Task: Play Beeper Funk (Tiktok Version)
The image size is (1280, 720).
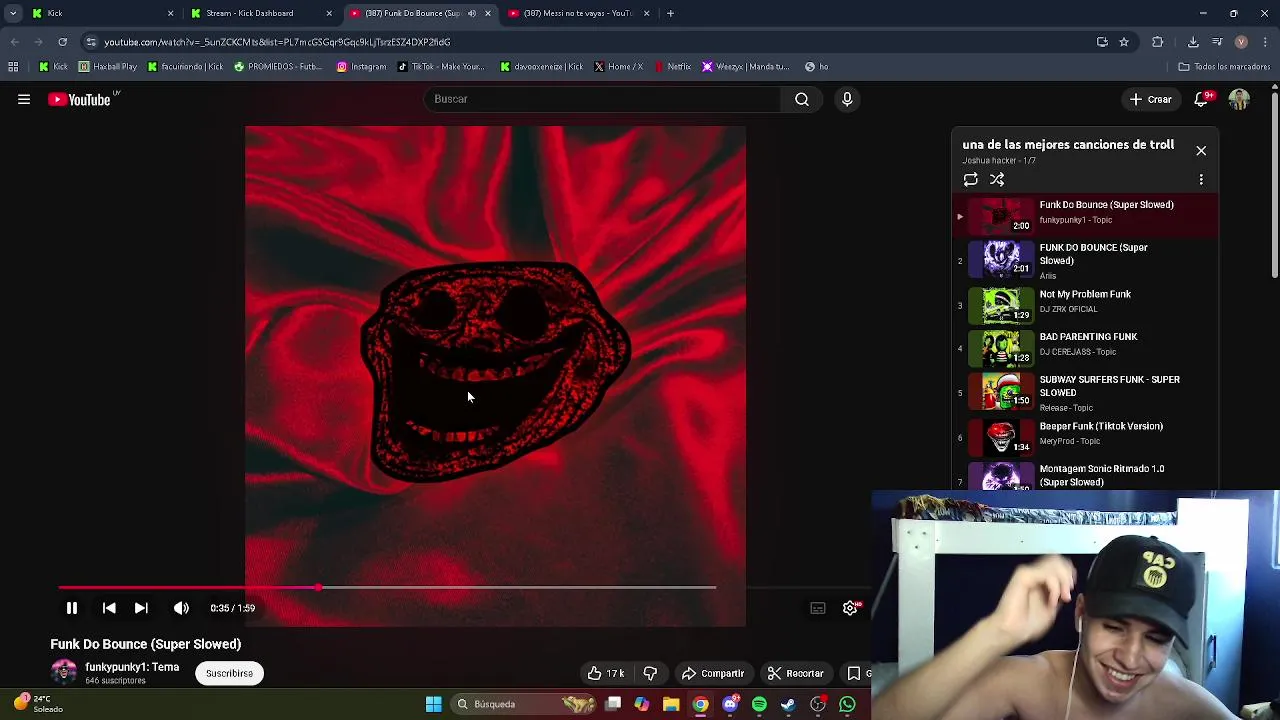Action: (1085, 435)
